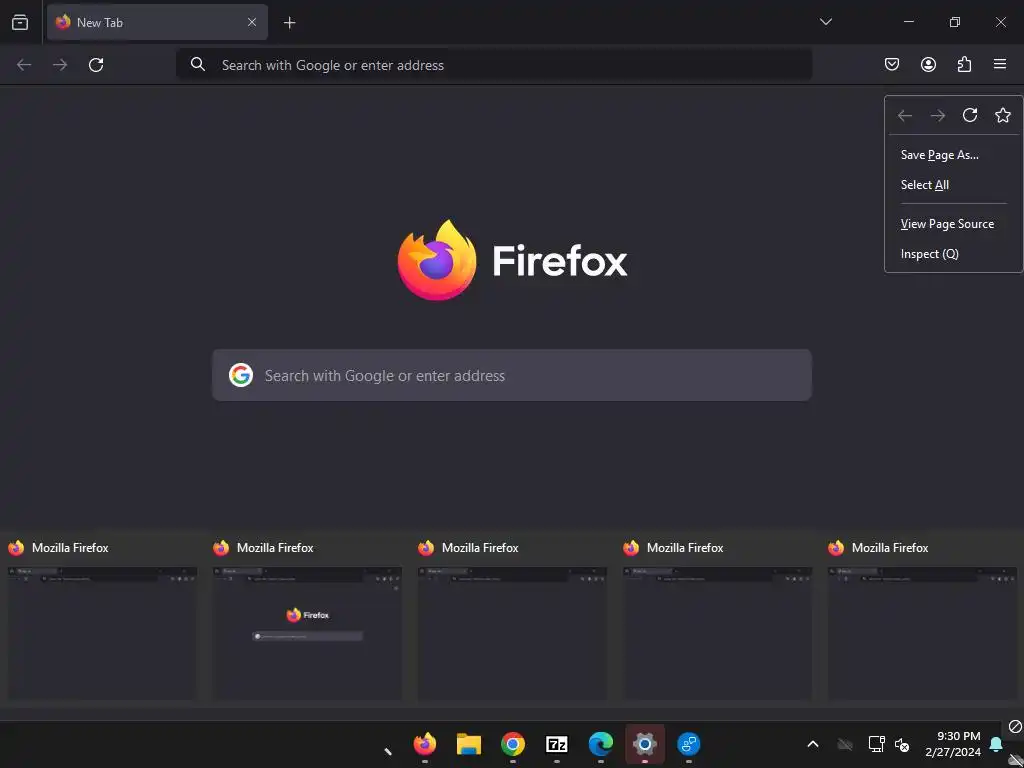Click the magnifier icon in the address bar
The width and height of the screenshot is (1024, 768).
(198, 64)
